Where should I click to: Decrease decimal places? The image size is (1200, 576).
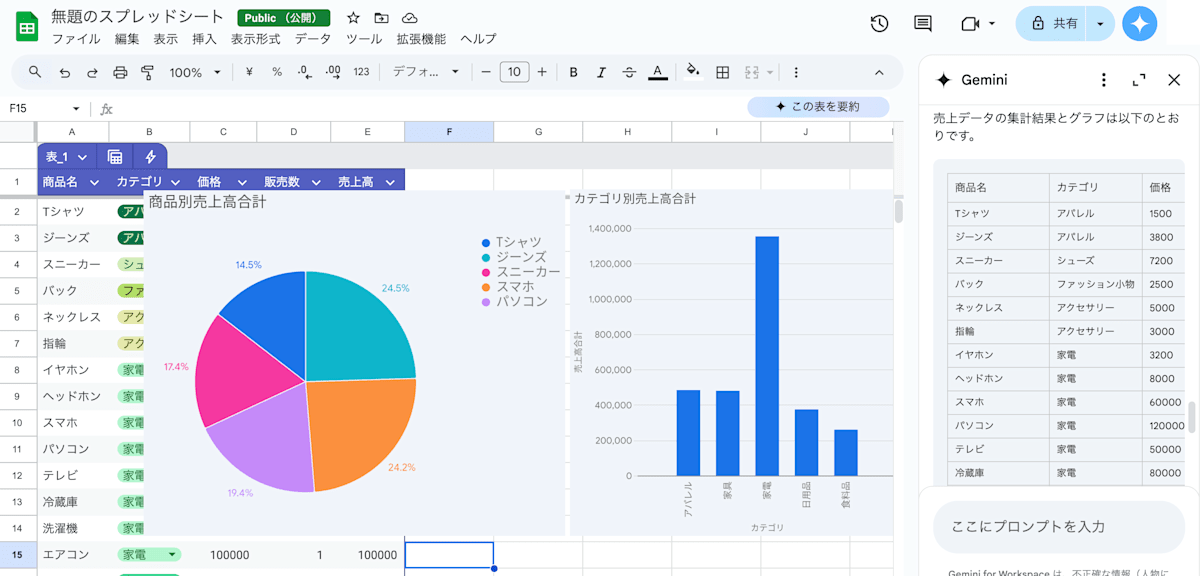click(305, 72)
